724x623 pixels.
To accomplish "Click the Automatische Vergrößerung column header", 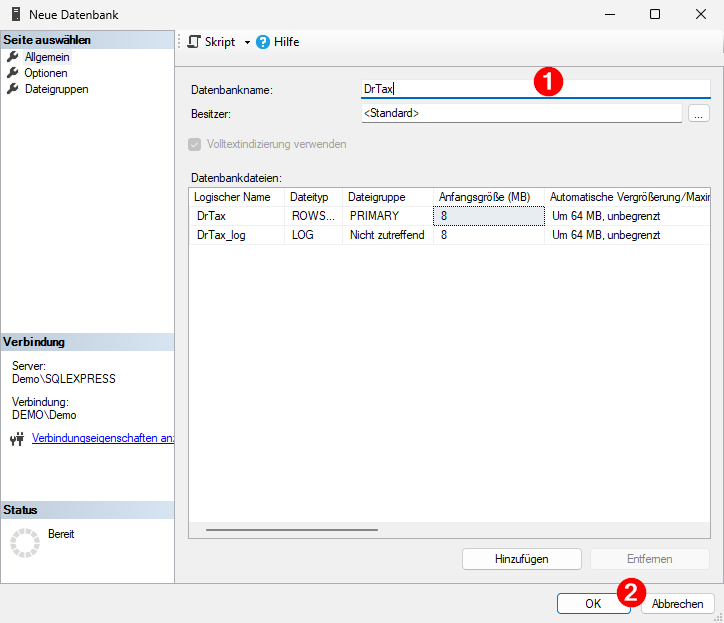I will coord(627,197).
